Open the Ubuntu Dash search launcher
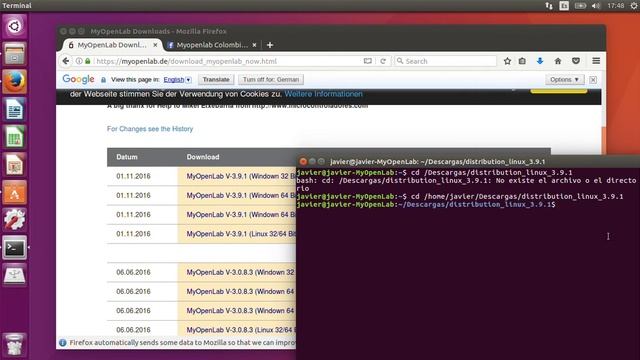Viewport: 640px width, 360px height. pos(15,26)
